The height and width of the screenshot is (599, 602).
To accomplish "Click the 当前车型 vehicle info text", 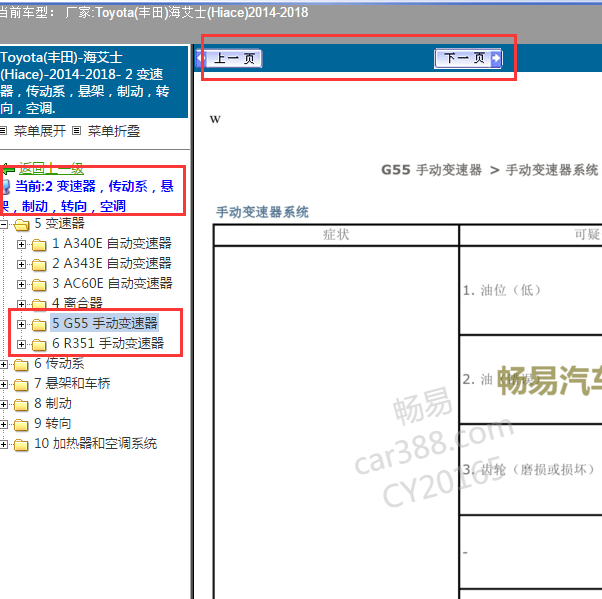I will click(x=154, y=13).
